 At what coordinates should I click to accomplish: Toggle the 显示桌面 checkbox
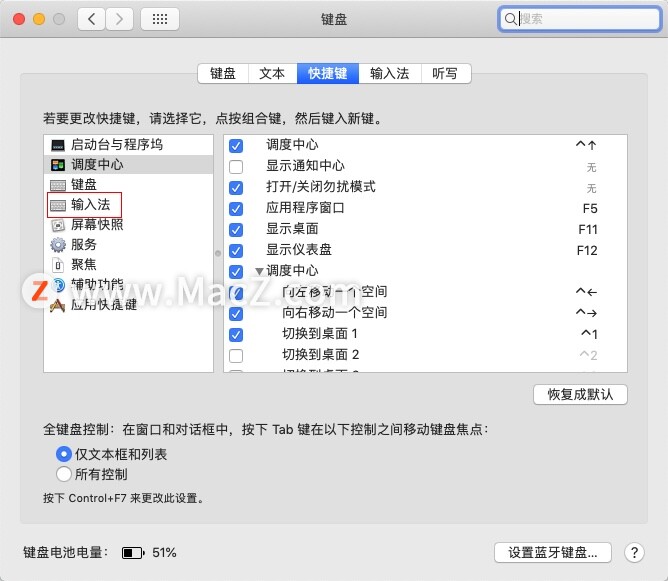[x=236, y=230]
